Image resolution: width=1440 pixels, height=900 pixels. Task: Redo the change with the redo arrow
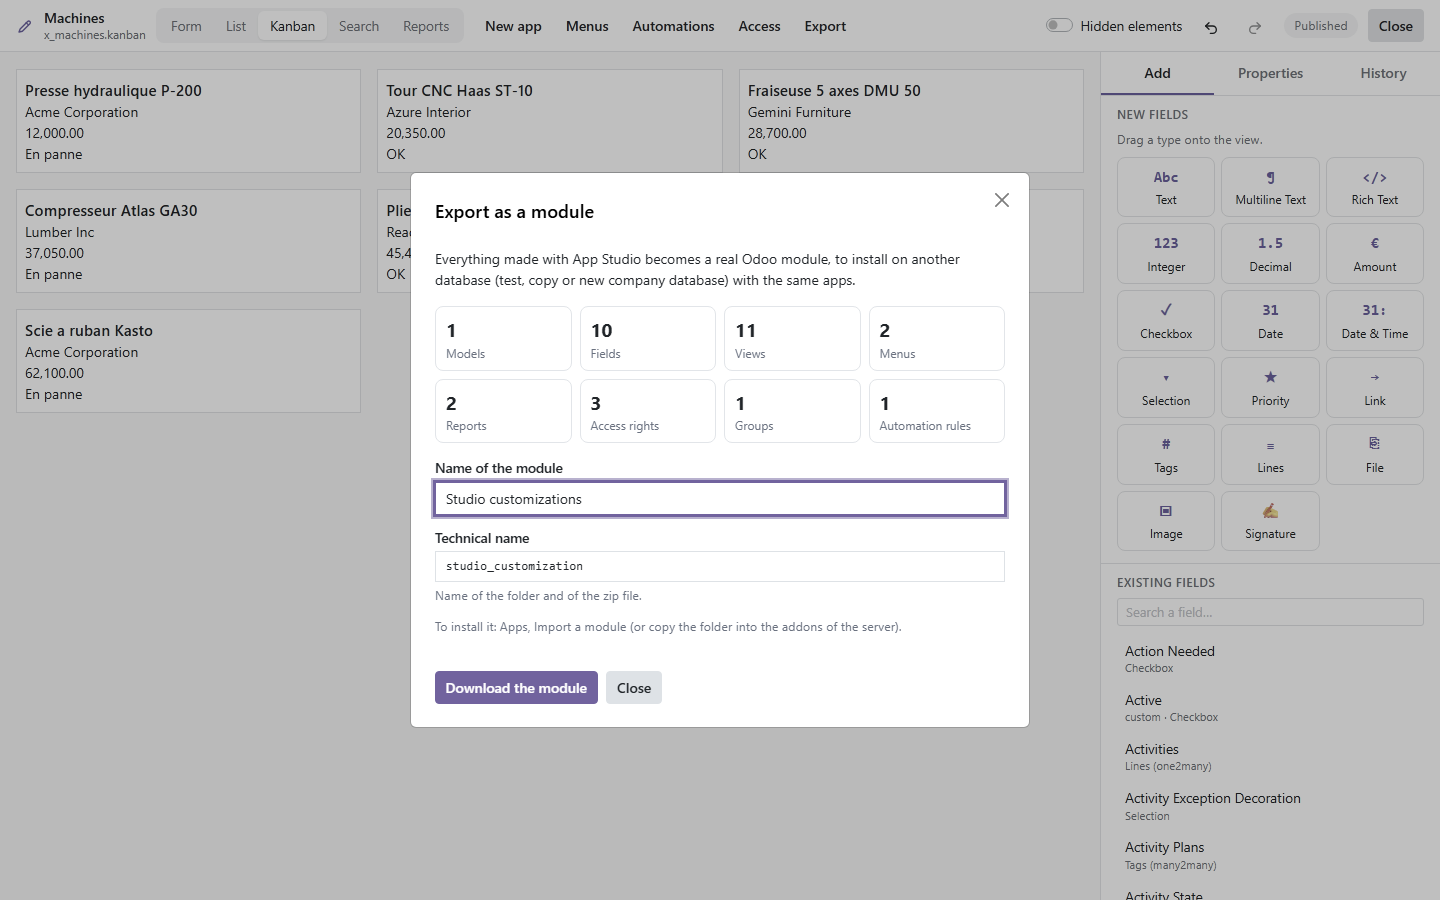1254,27
